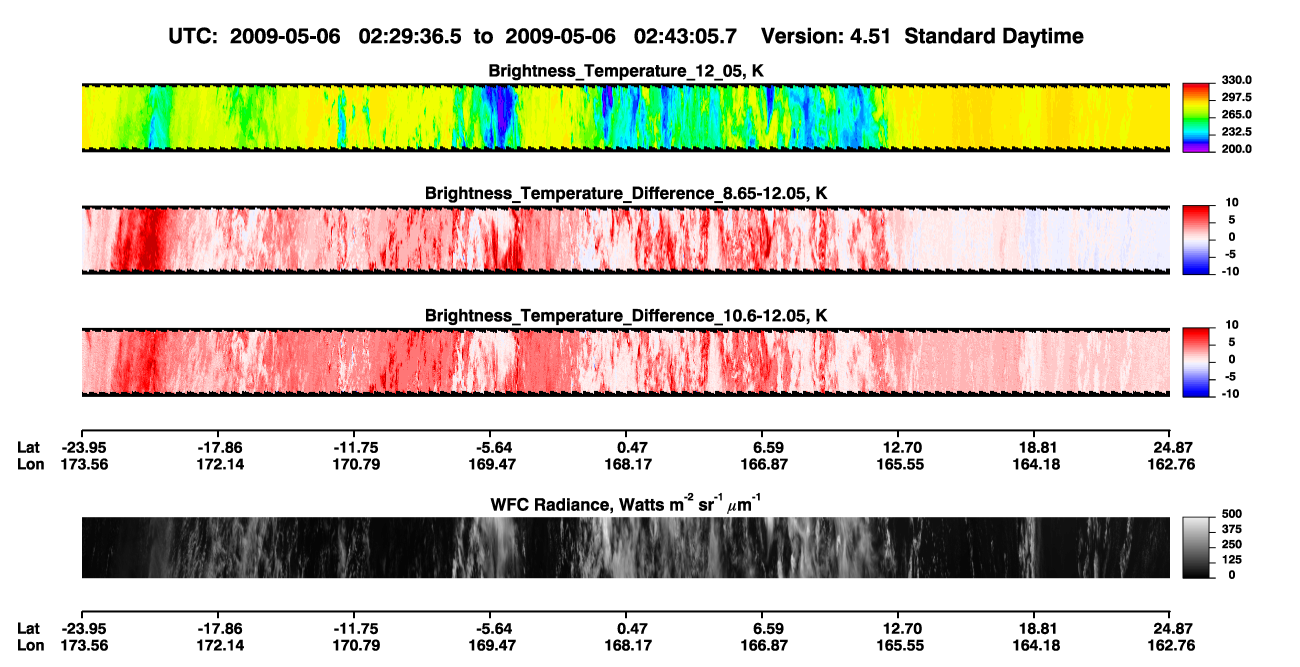1300x667 pixels.
Task: Click the '297.5' color scale label
Action: (x=1237, y=97)
